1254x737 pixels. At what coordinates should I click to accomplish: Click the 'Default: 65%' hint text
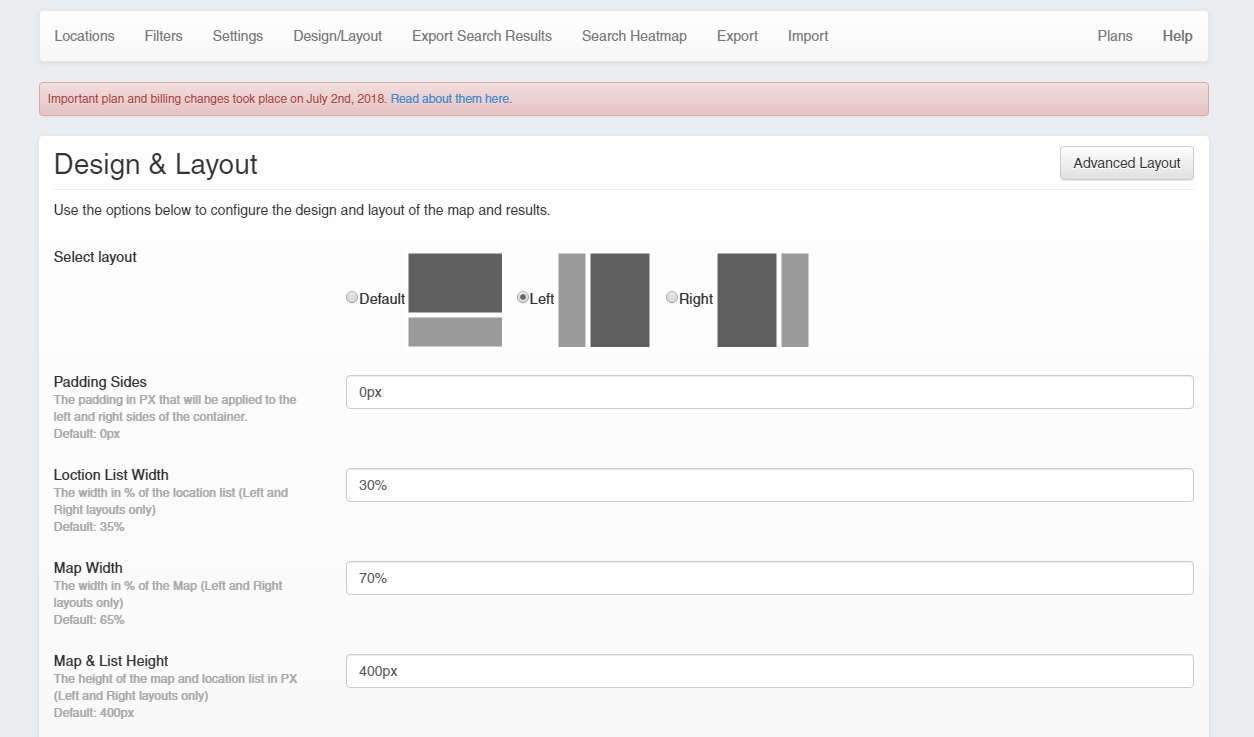tap(89, 620)
